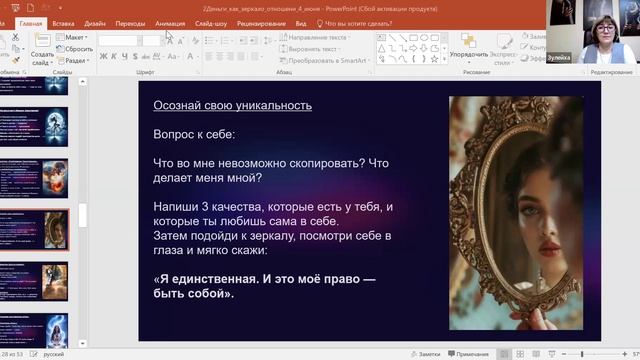640x360 pixels.
Task: Toggle strikethrough (abc) formatting
Action: click(x=146, y=56)
